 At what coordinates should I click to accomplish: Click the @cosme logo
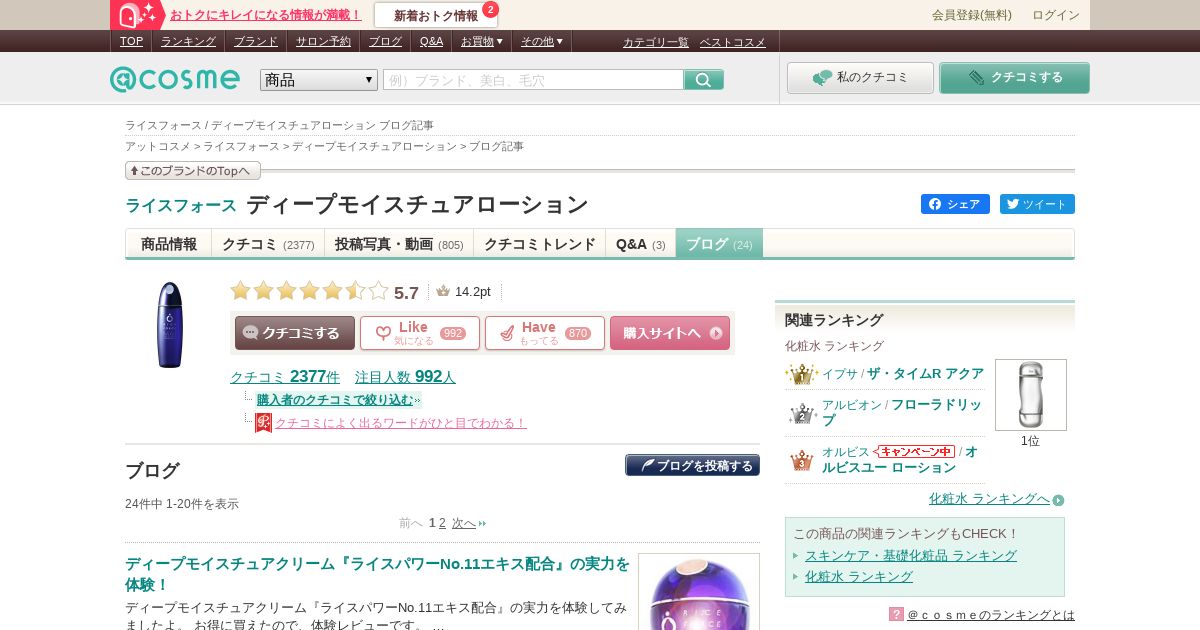pyautogui.click(x=175, y=79)
